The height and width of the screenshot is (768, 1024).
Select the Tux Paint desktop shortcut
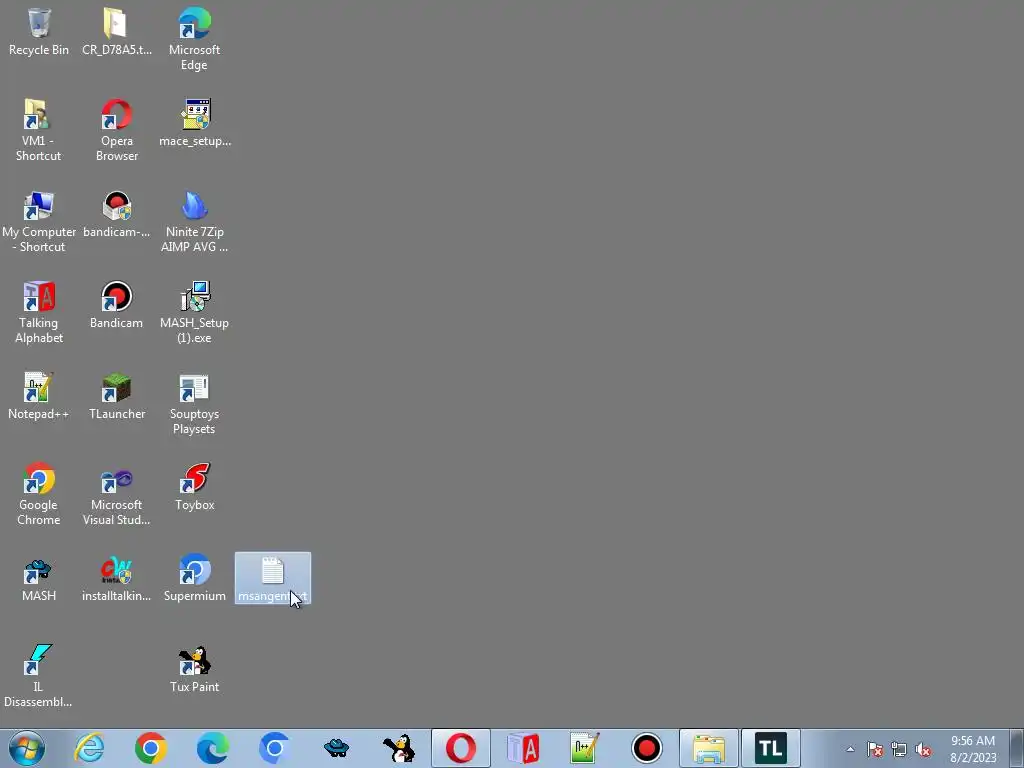click(194, 669)
